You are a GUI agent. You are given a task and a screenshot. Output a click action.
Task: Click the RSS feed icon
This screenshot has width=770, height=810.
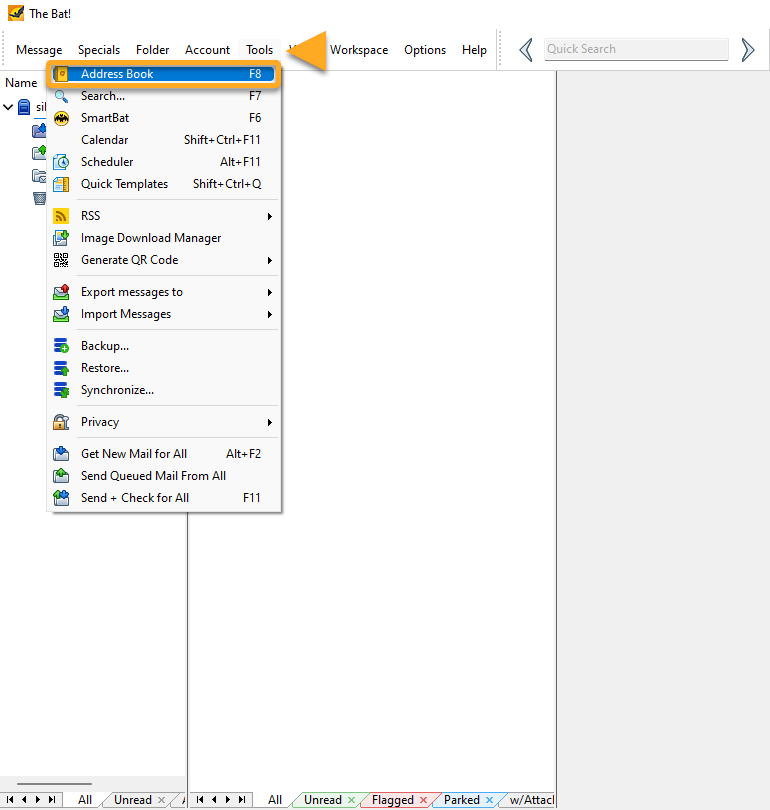(62, 216)
